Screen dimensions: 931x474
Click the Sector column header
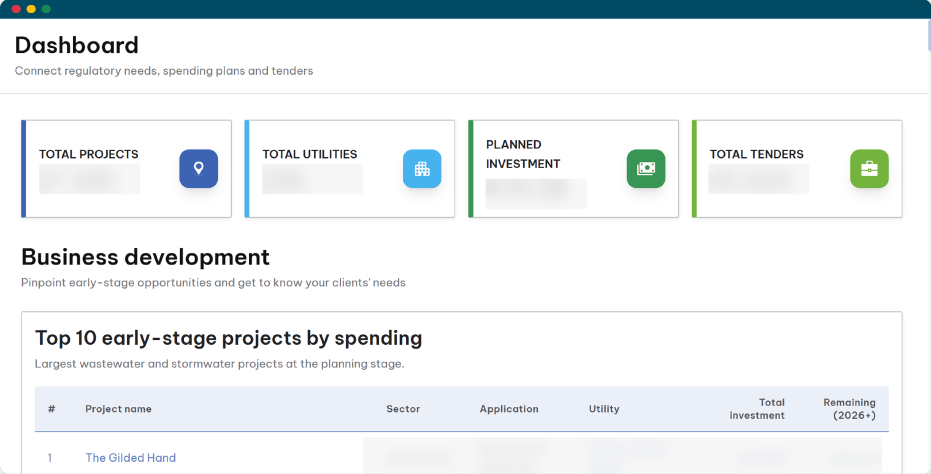[403, 409]
